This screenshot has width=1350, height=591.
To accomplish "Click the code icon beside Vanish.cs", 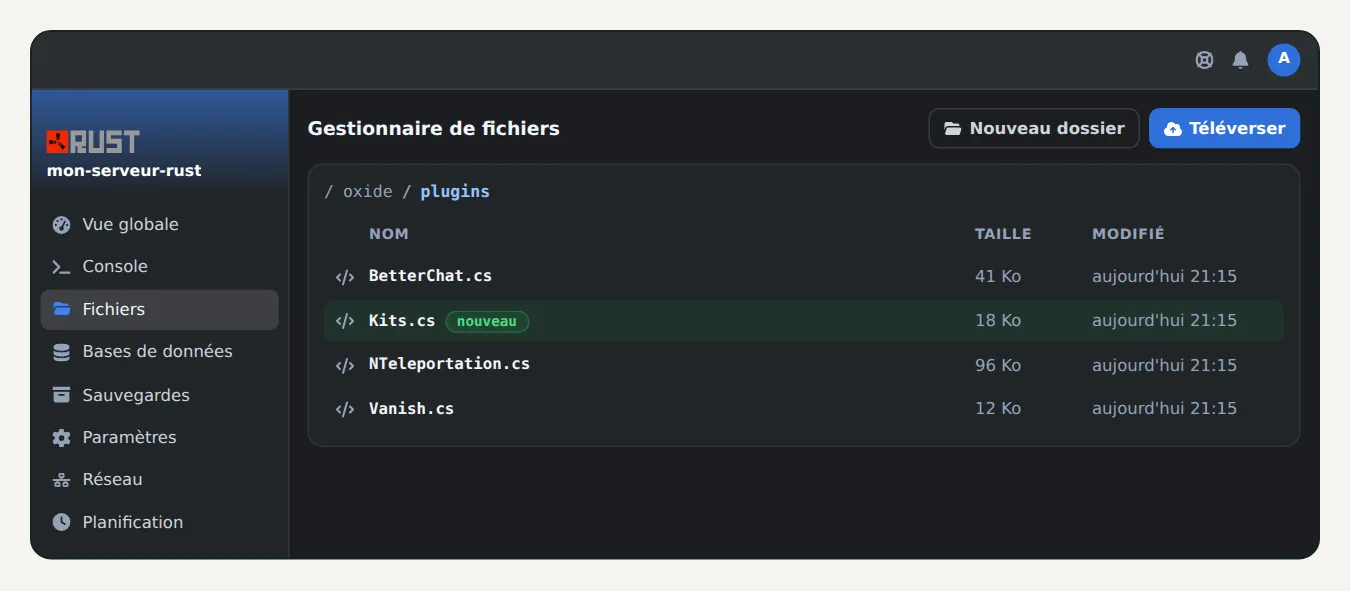I will coord(345,409).
